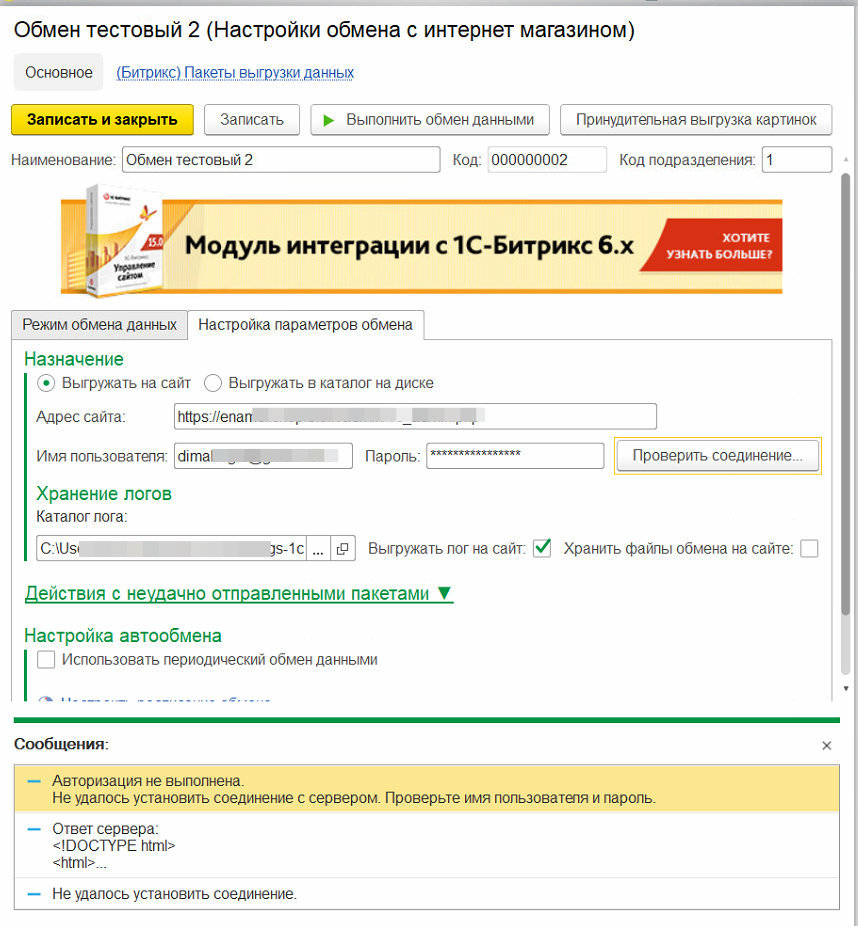Enable 'Использовать периодический обмен данными' checkbox
The image size is (858, 926).
point(46,660)
